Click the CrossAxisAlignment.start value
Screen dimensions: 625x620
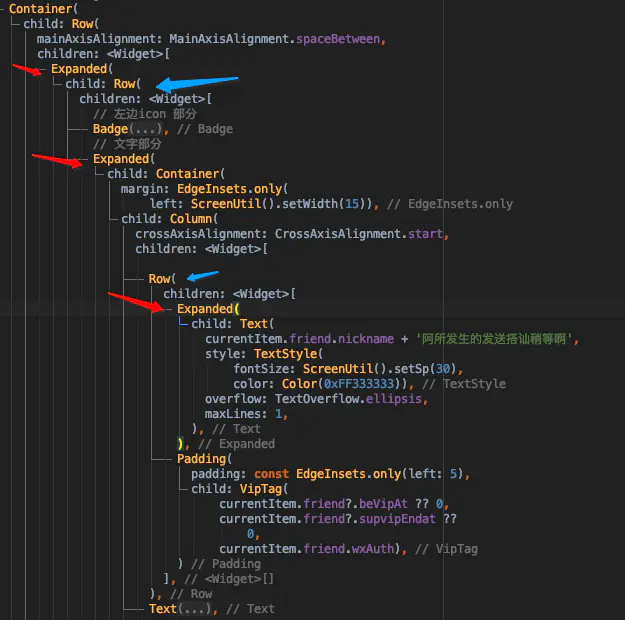click(358, 233)
